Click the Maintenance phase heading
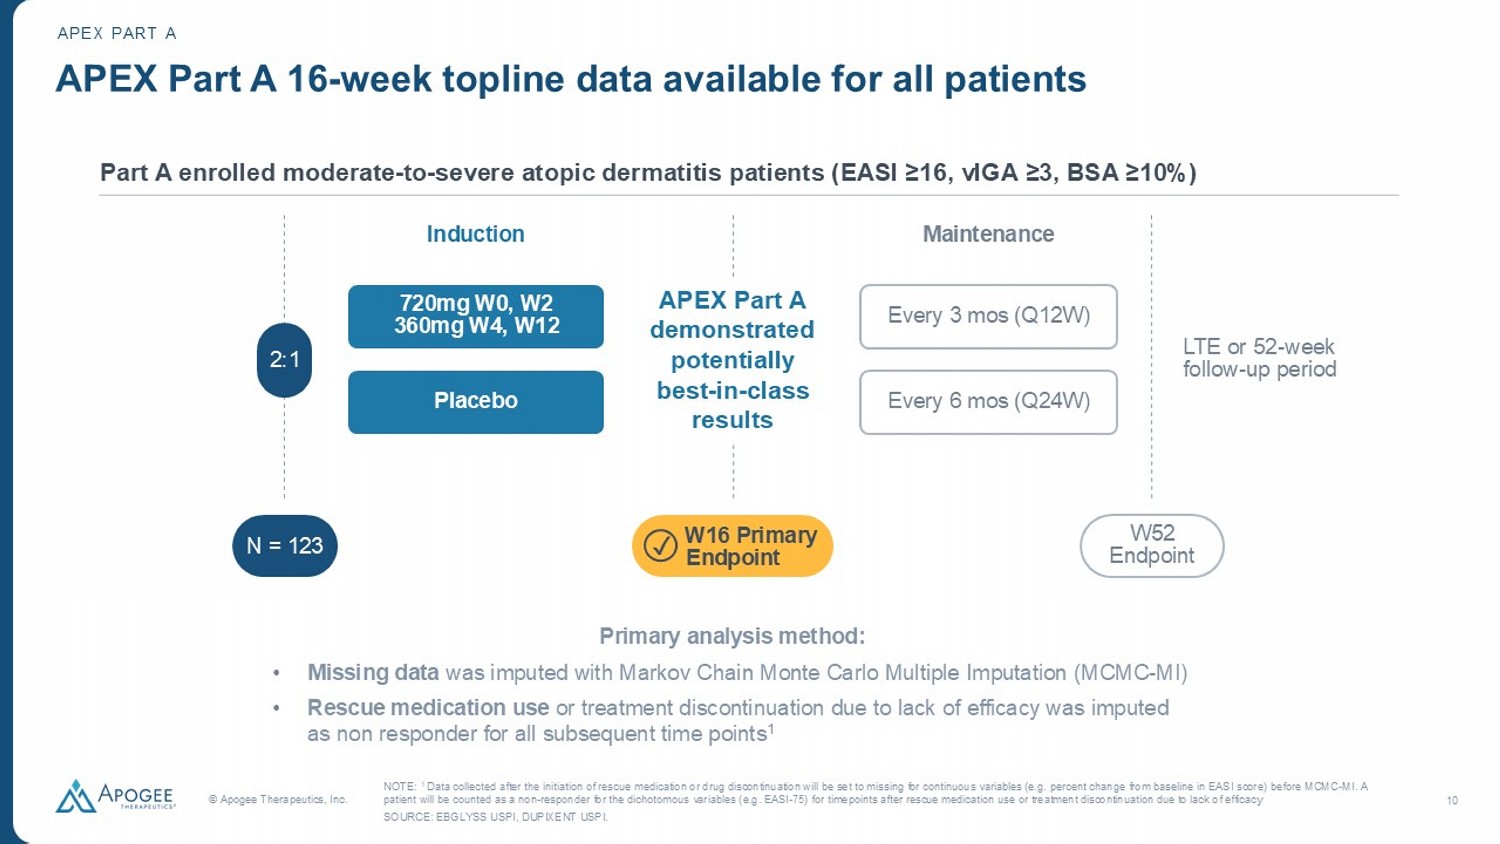The height and width of the screenshot is (844, 1500). pyautogui.click(x=988, y=234)
